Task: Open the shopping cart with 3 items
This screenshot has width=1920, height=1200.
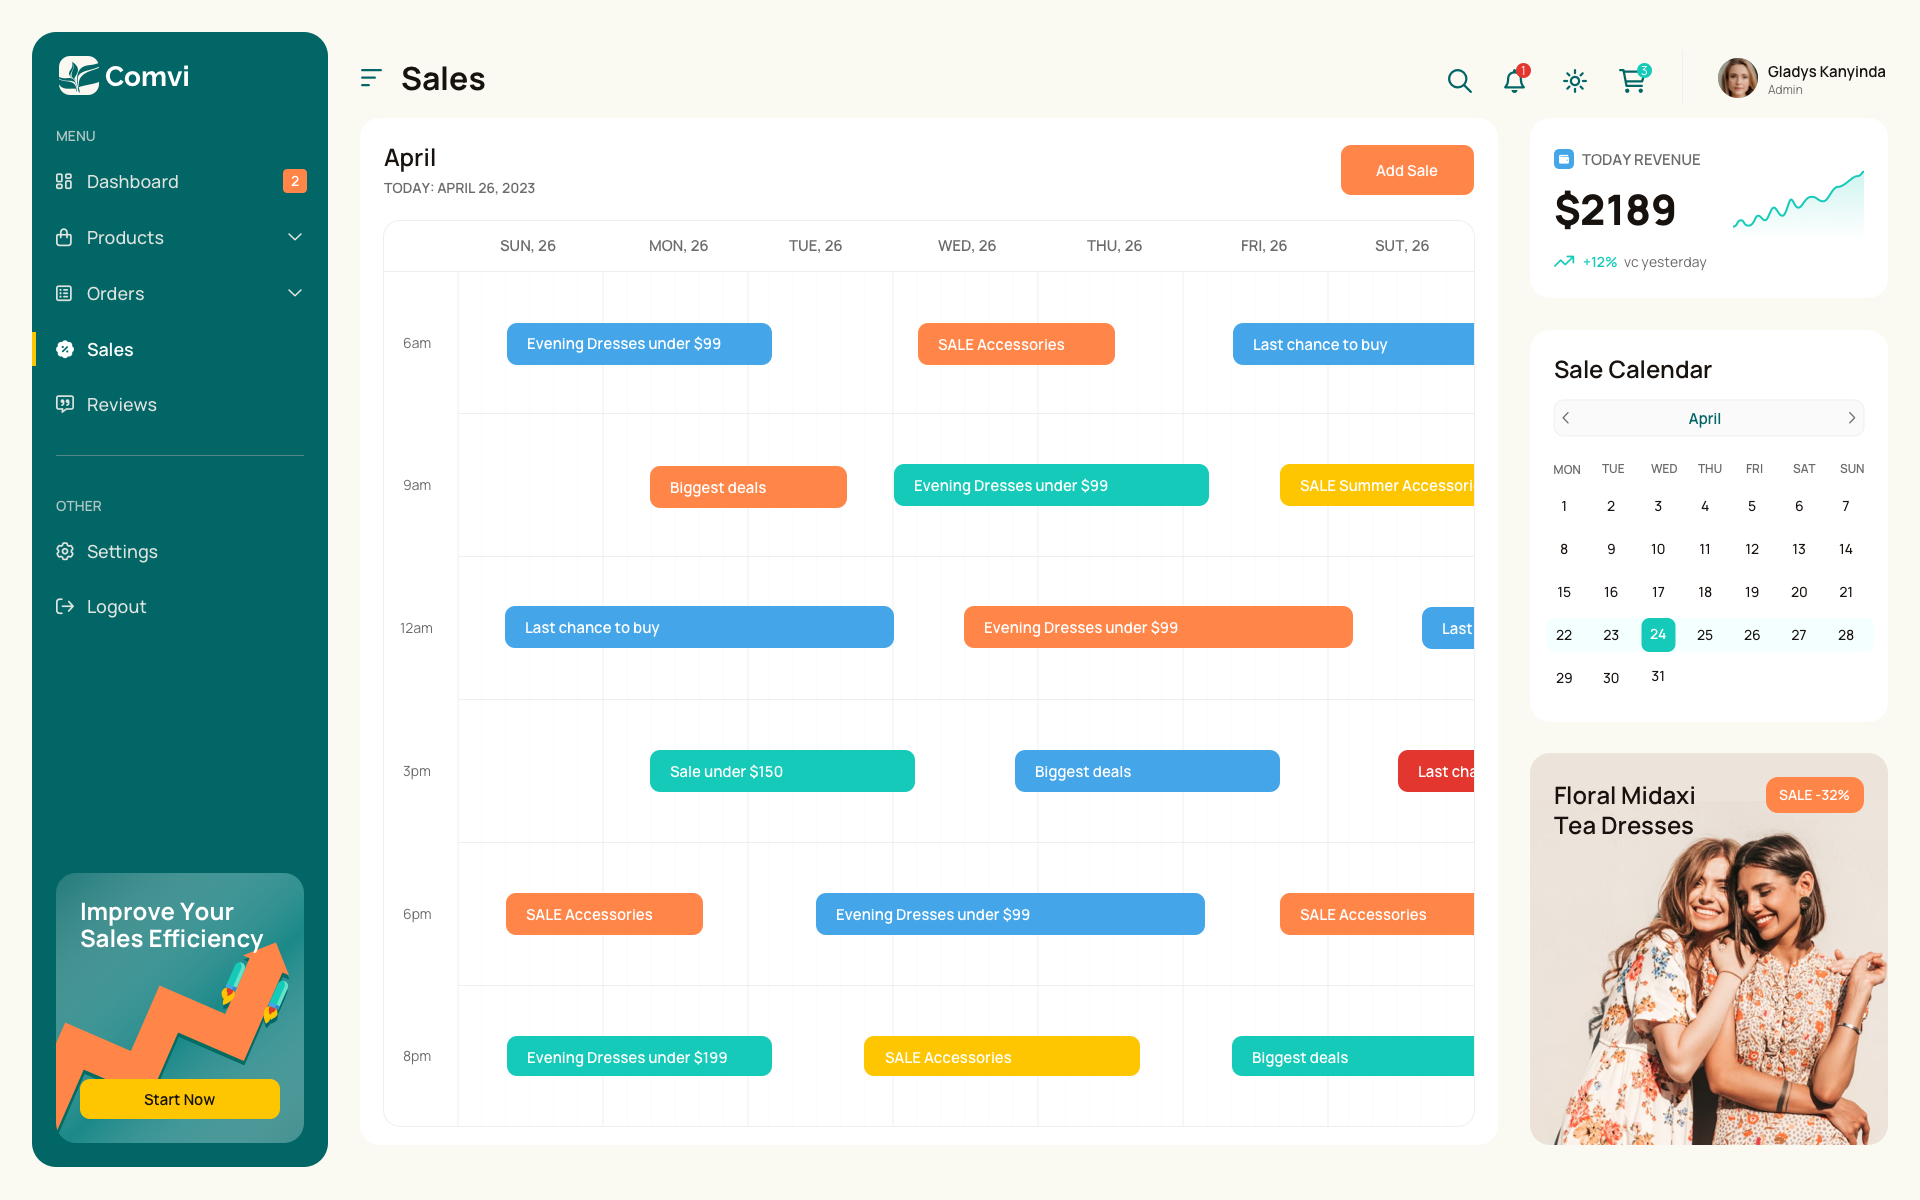Action: tap(1632, 81)
